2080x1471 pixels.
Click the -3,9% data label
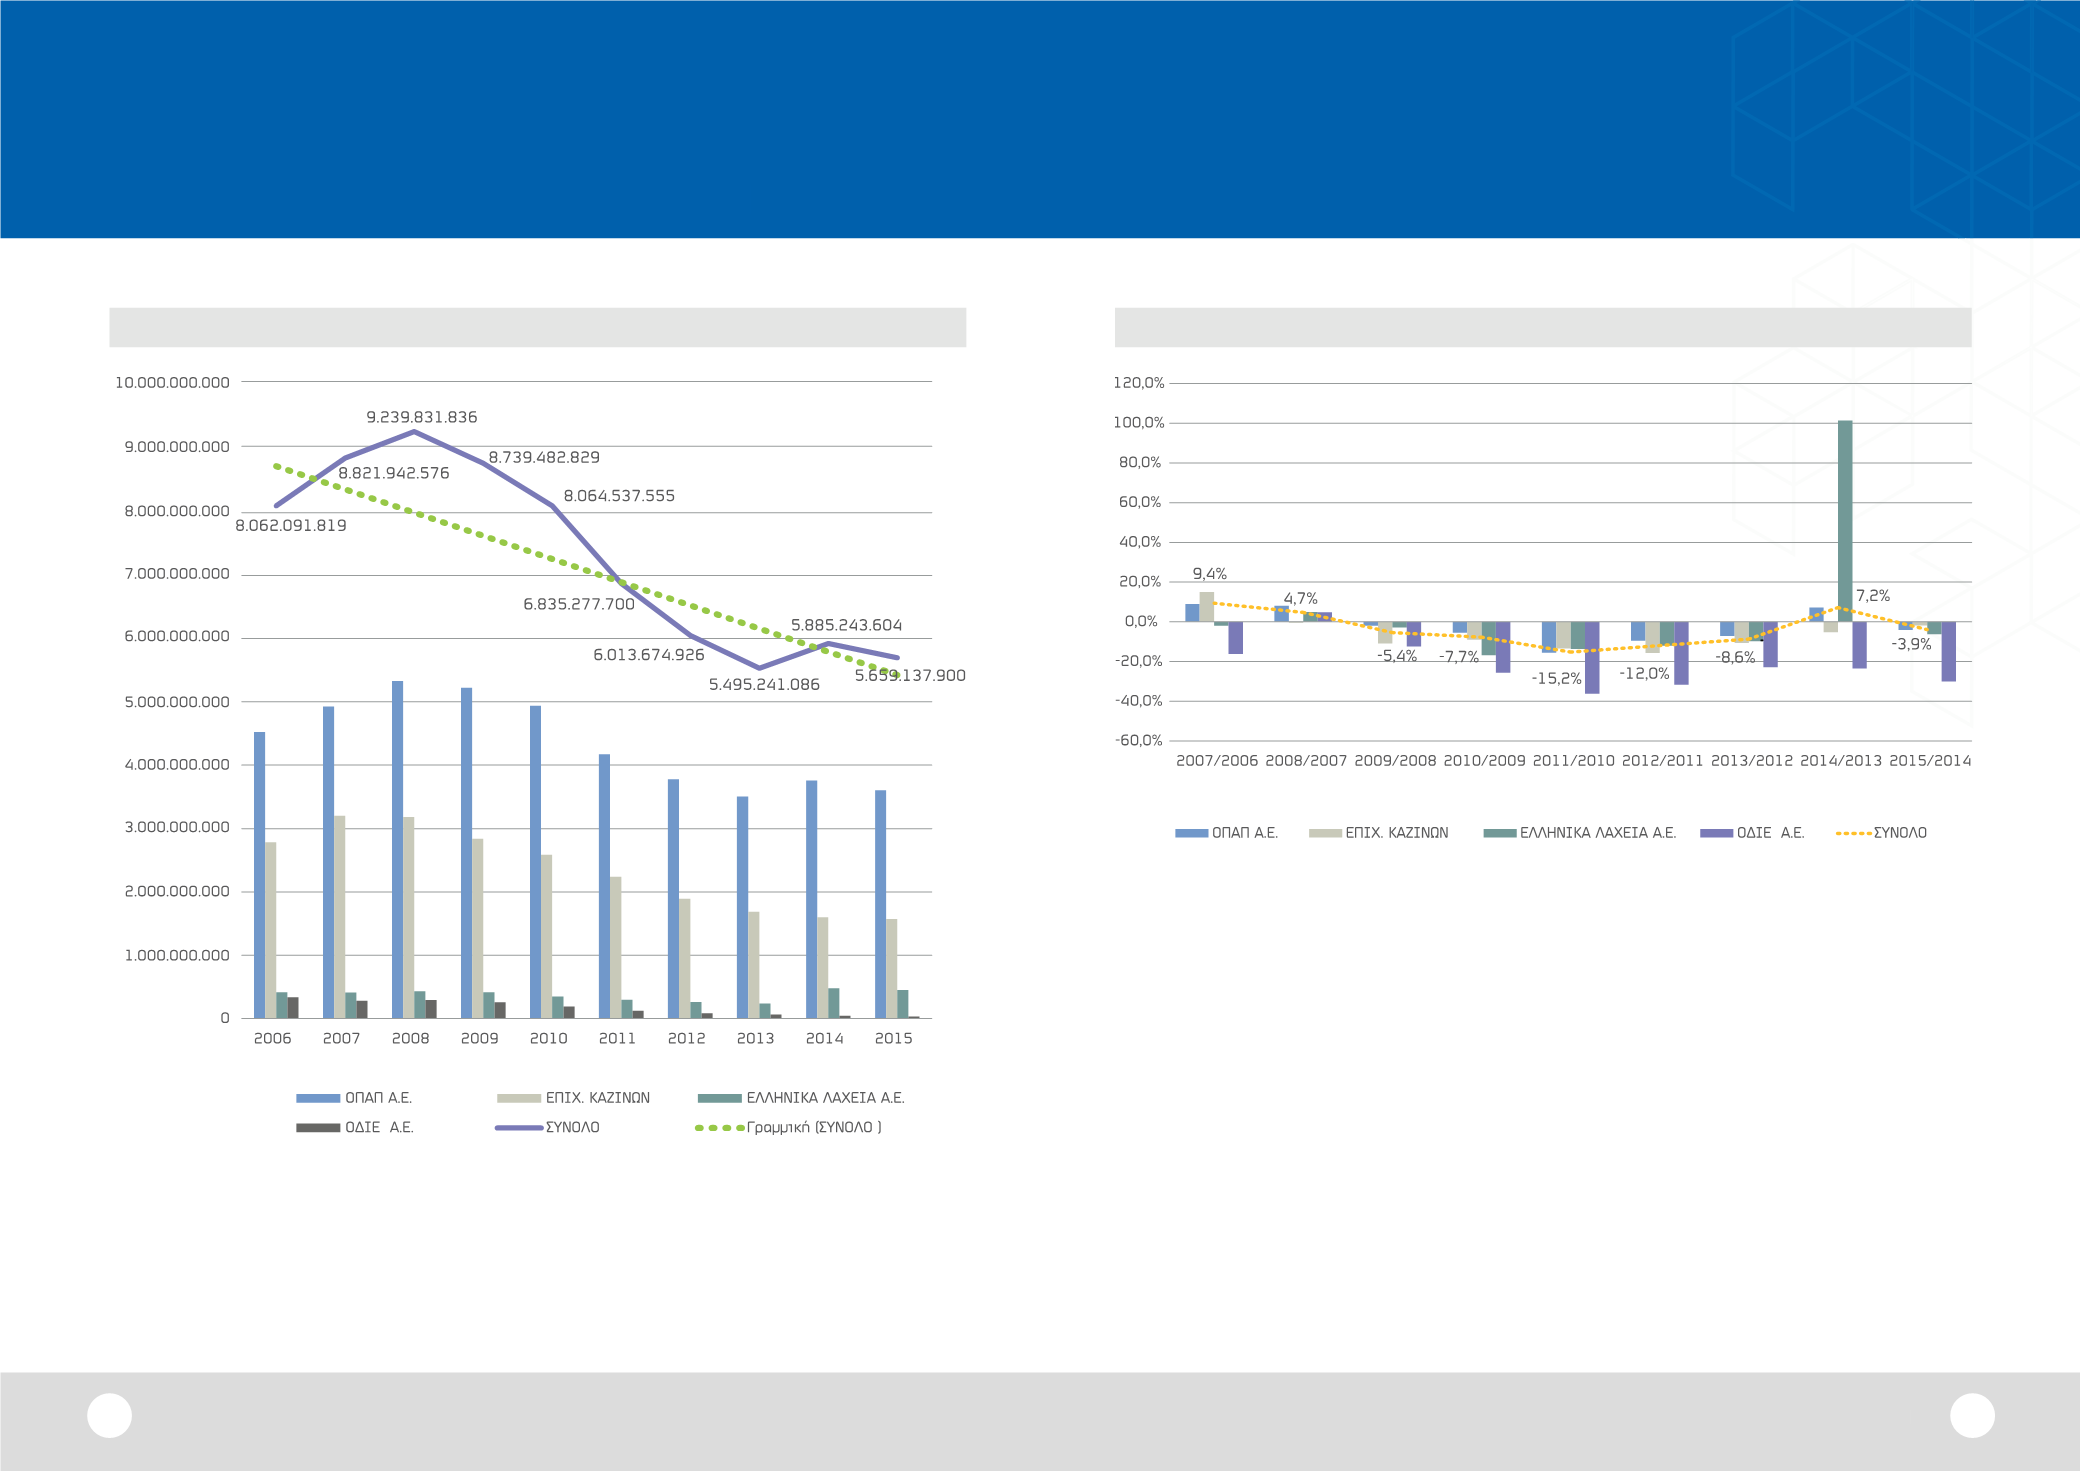click(x=1911, y=645)
